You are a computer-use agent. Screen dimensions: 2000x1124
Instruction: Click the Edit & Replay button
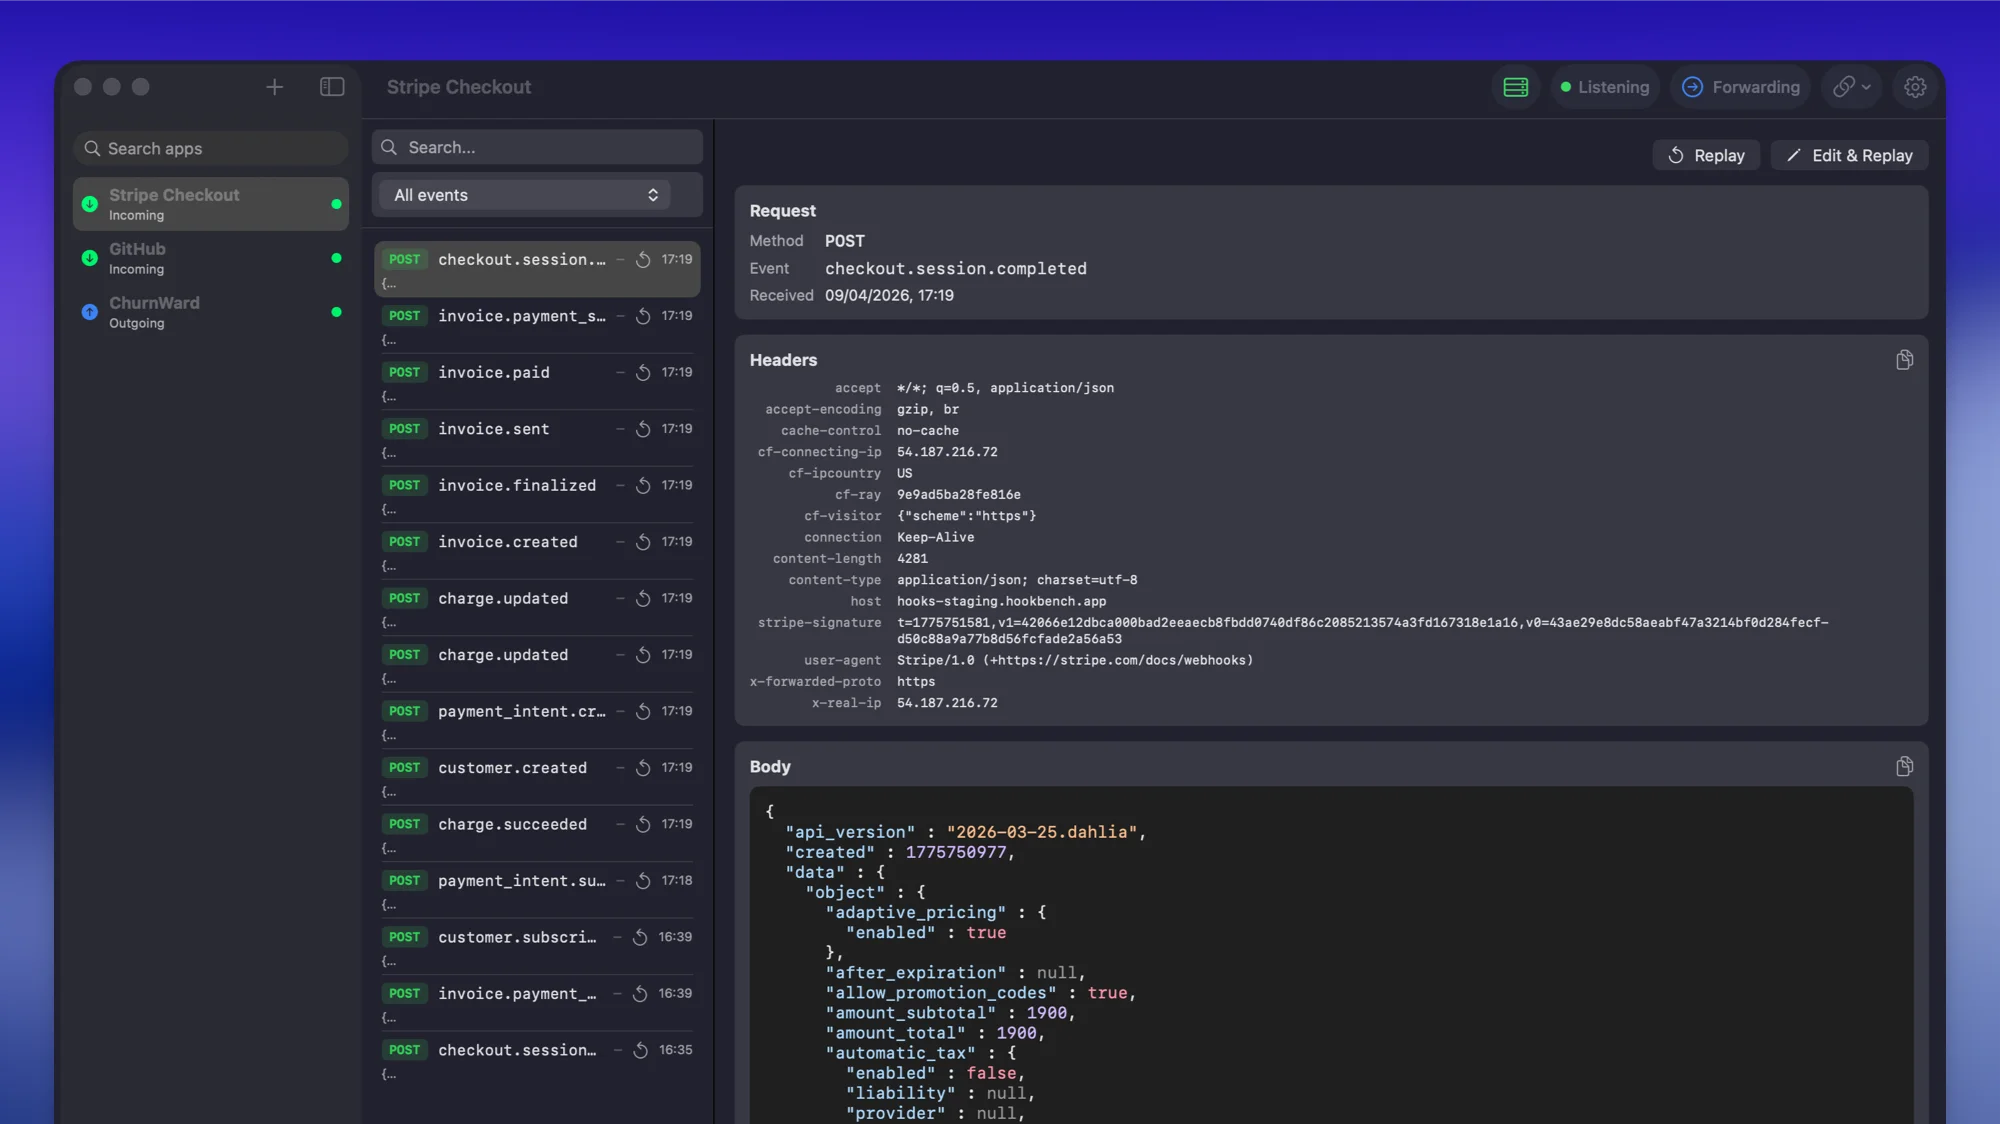(1848, 155)
